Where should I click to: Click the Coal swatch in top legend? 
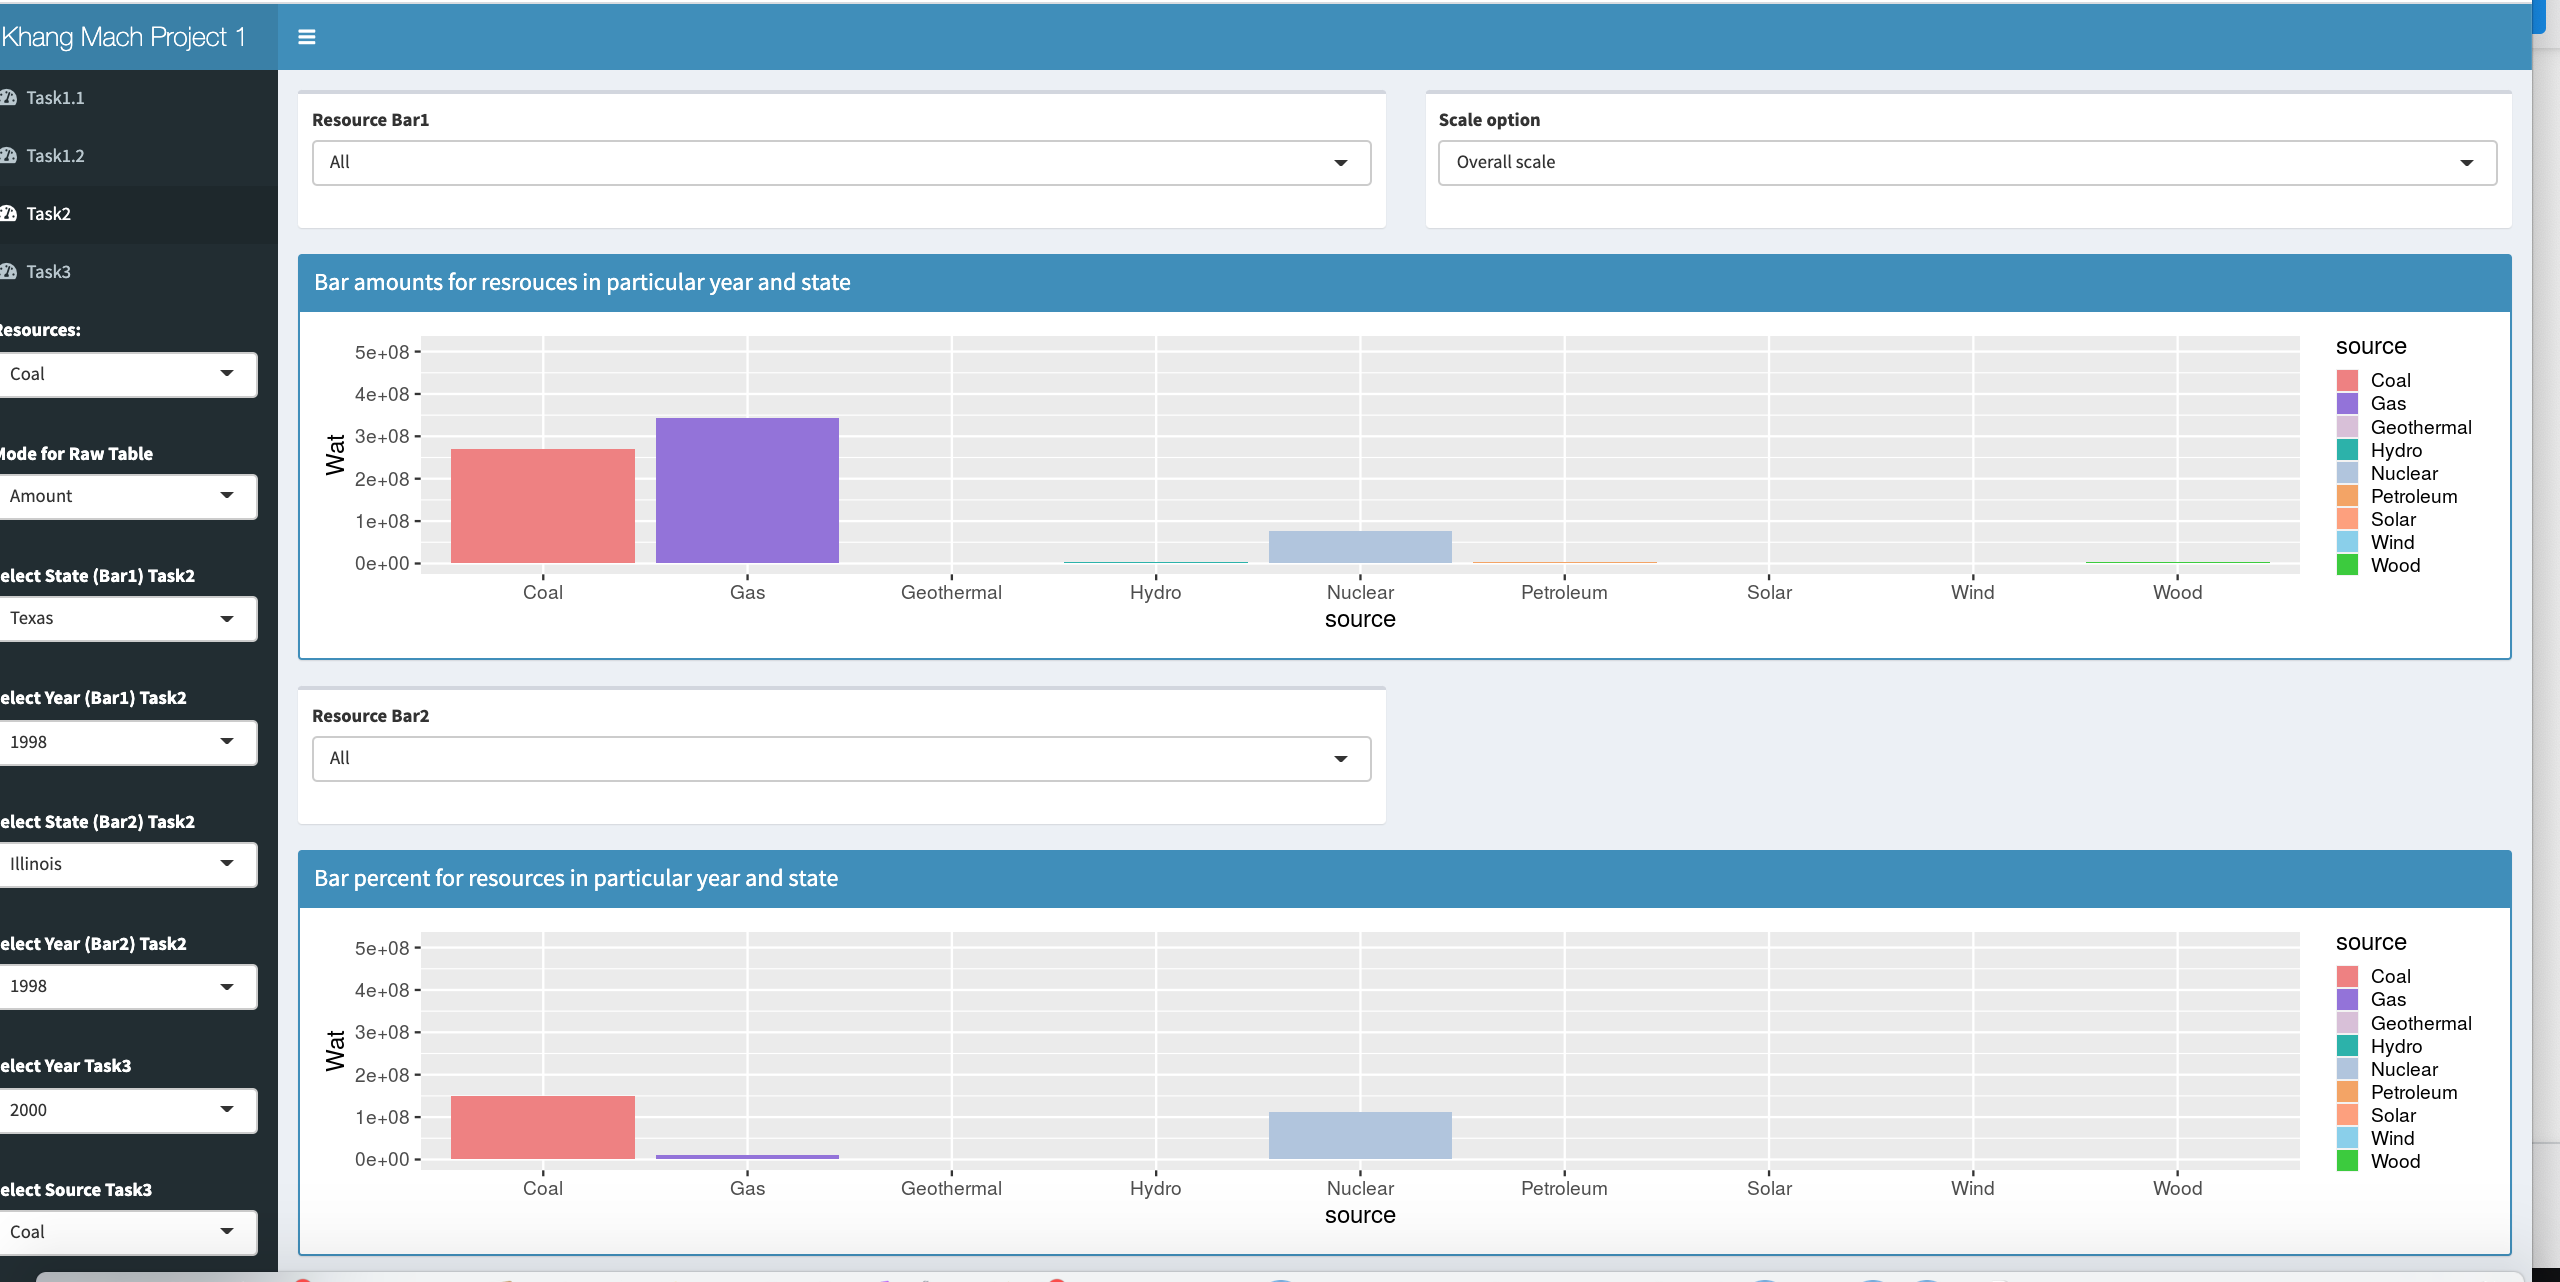2347,381
